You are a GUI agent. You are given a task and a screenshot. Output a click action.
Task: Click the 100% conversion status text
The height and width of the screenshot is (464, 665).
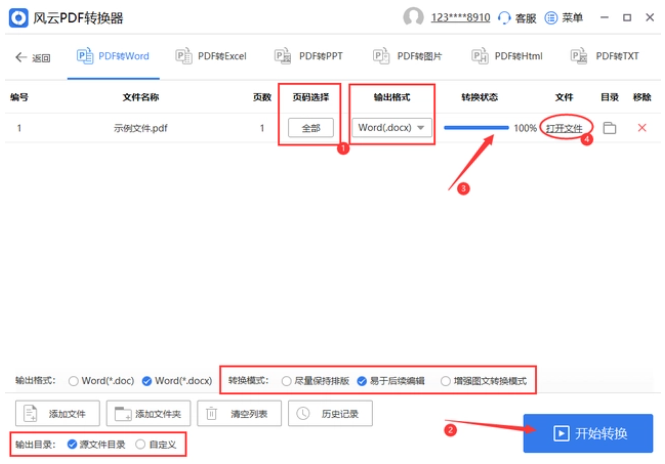[525, 128]
